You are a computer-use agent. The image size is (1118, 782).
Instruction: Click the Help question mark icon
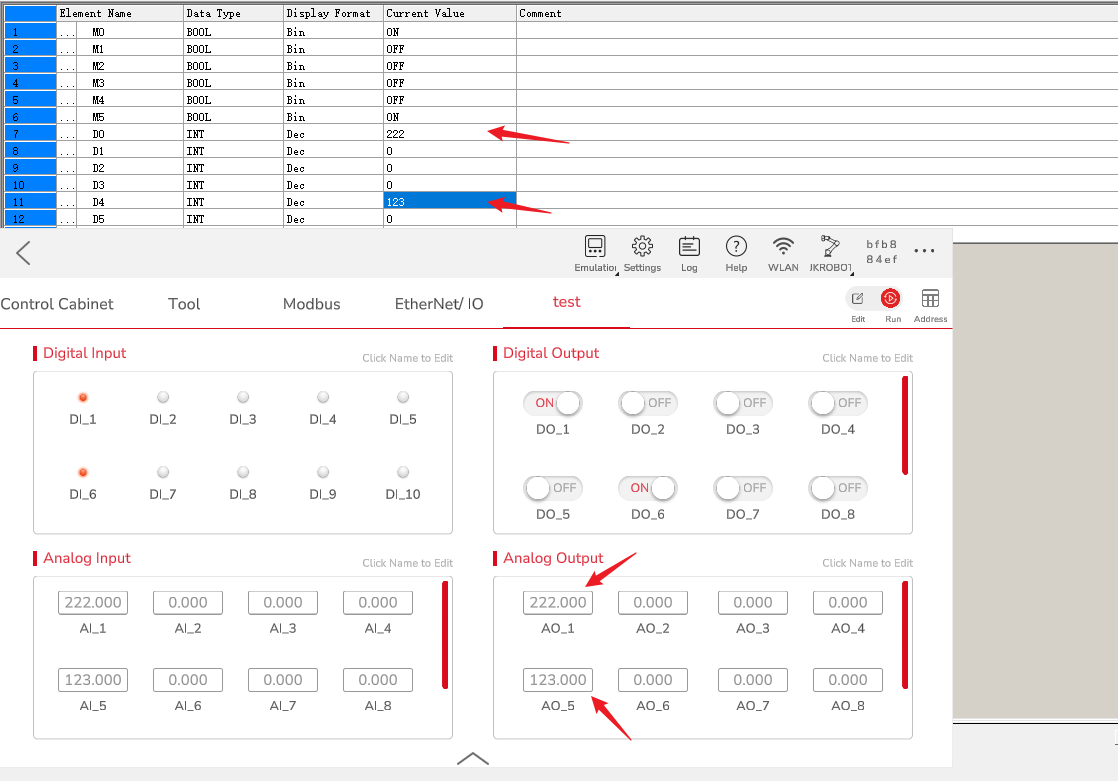click(736, 247)
